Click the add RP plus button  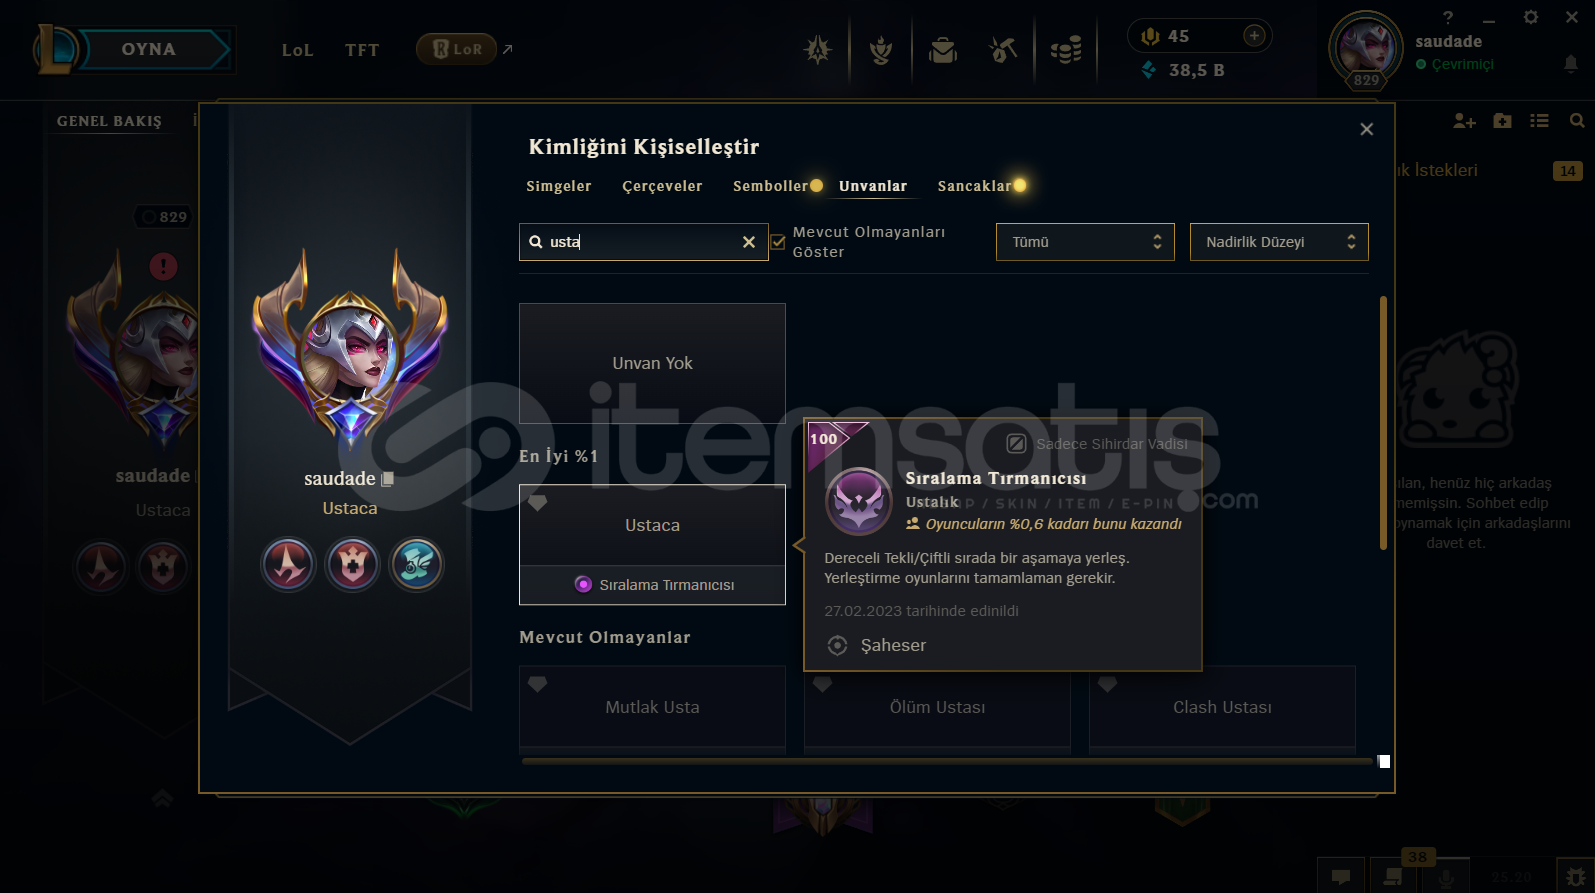pos(1254,36)
